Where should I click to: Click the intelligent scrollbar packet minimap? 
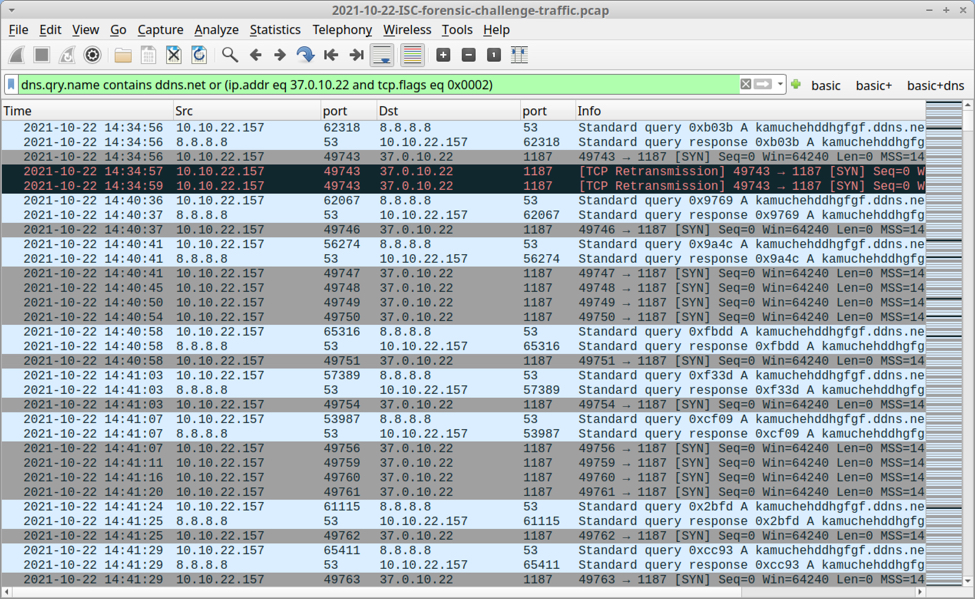click(x=943, y=340)
